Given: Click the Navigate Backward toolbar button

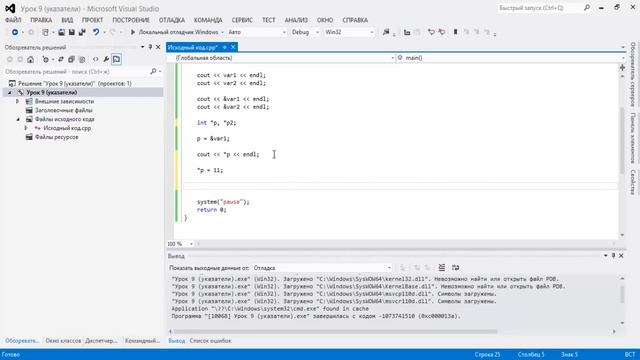Looking at the screenshot, I should click(x=15, y=32).
